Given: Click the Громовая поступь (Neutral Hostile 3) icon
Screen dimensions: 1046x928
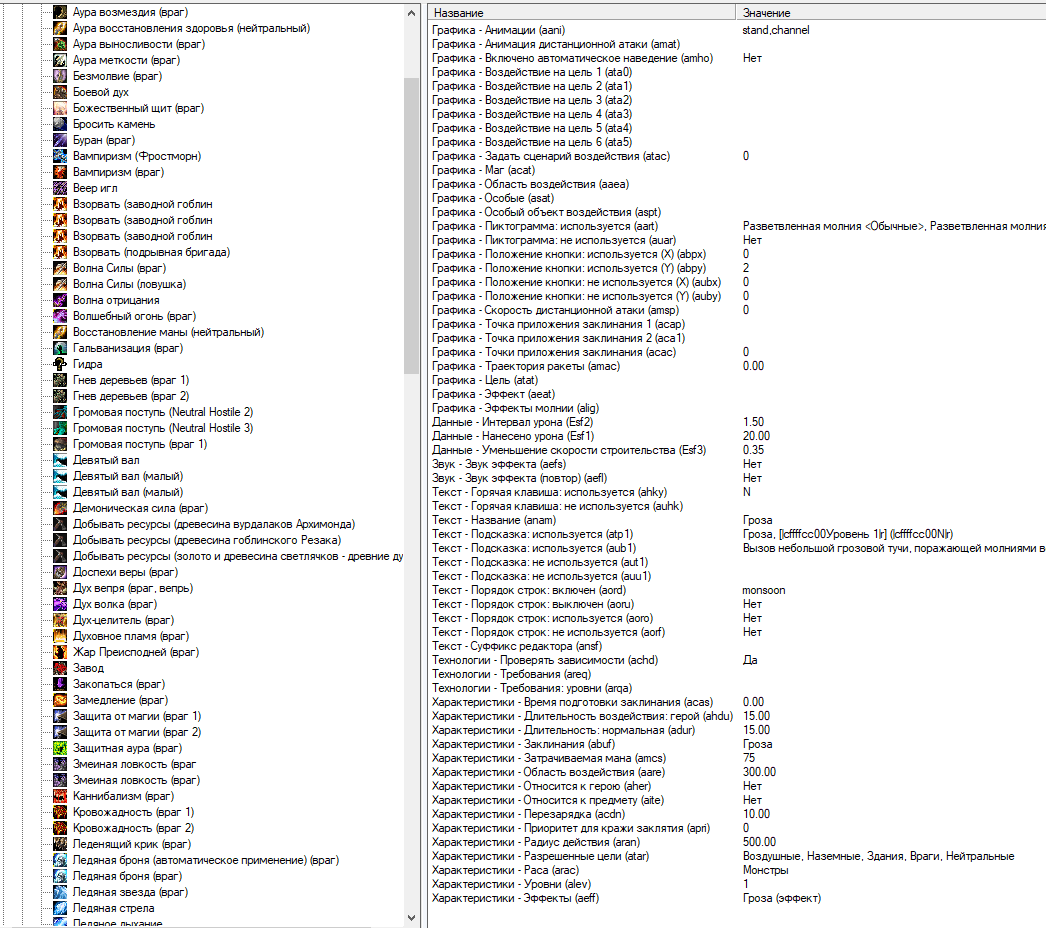Looking at the screenshot, I should [60, 428].
